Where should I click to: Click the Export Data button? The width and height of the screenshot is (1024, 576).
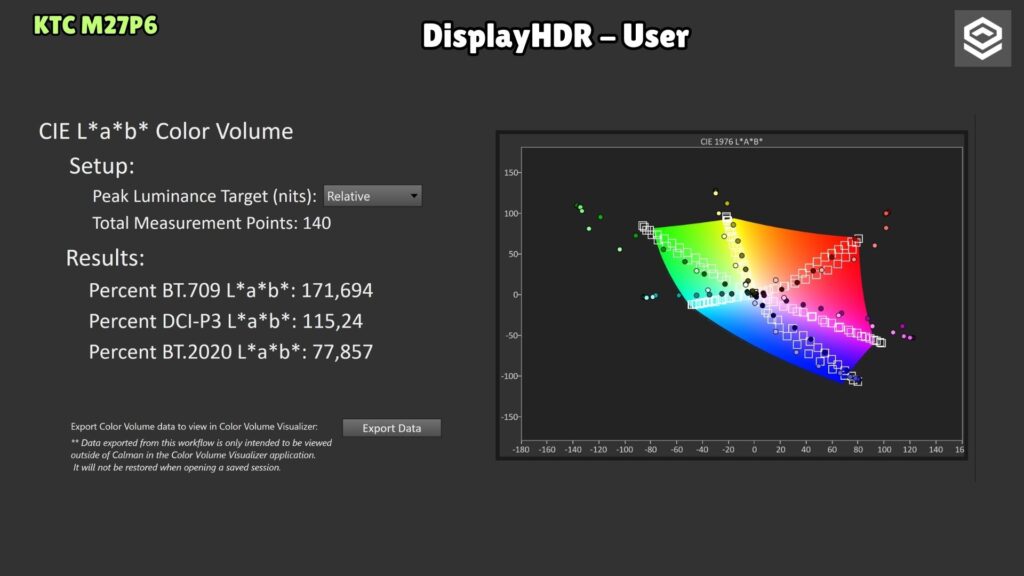click(x=392, y=428)
